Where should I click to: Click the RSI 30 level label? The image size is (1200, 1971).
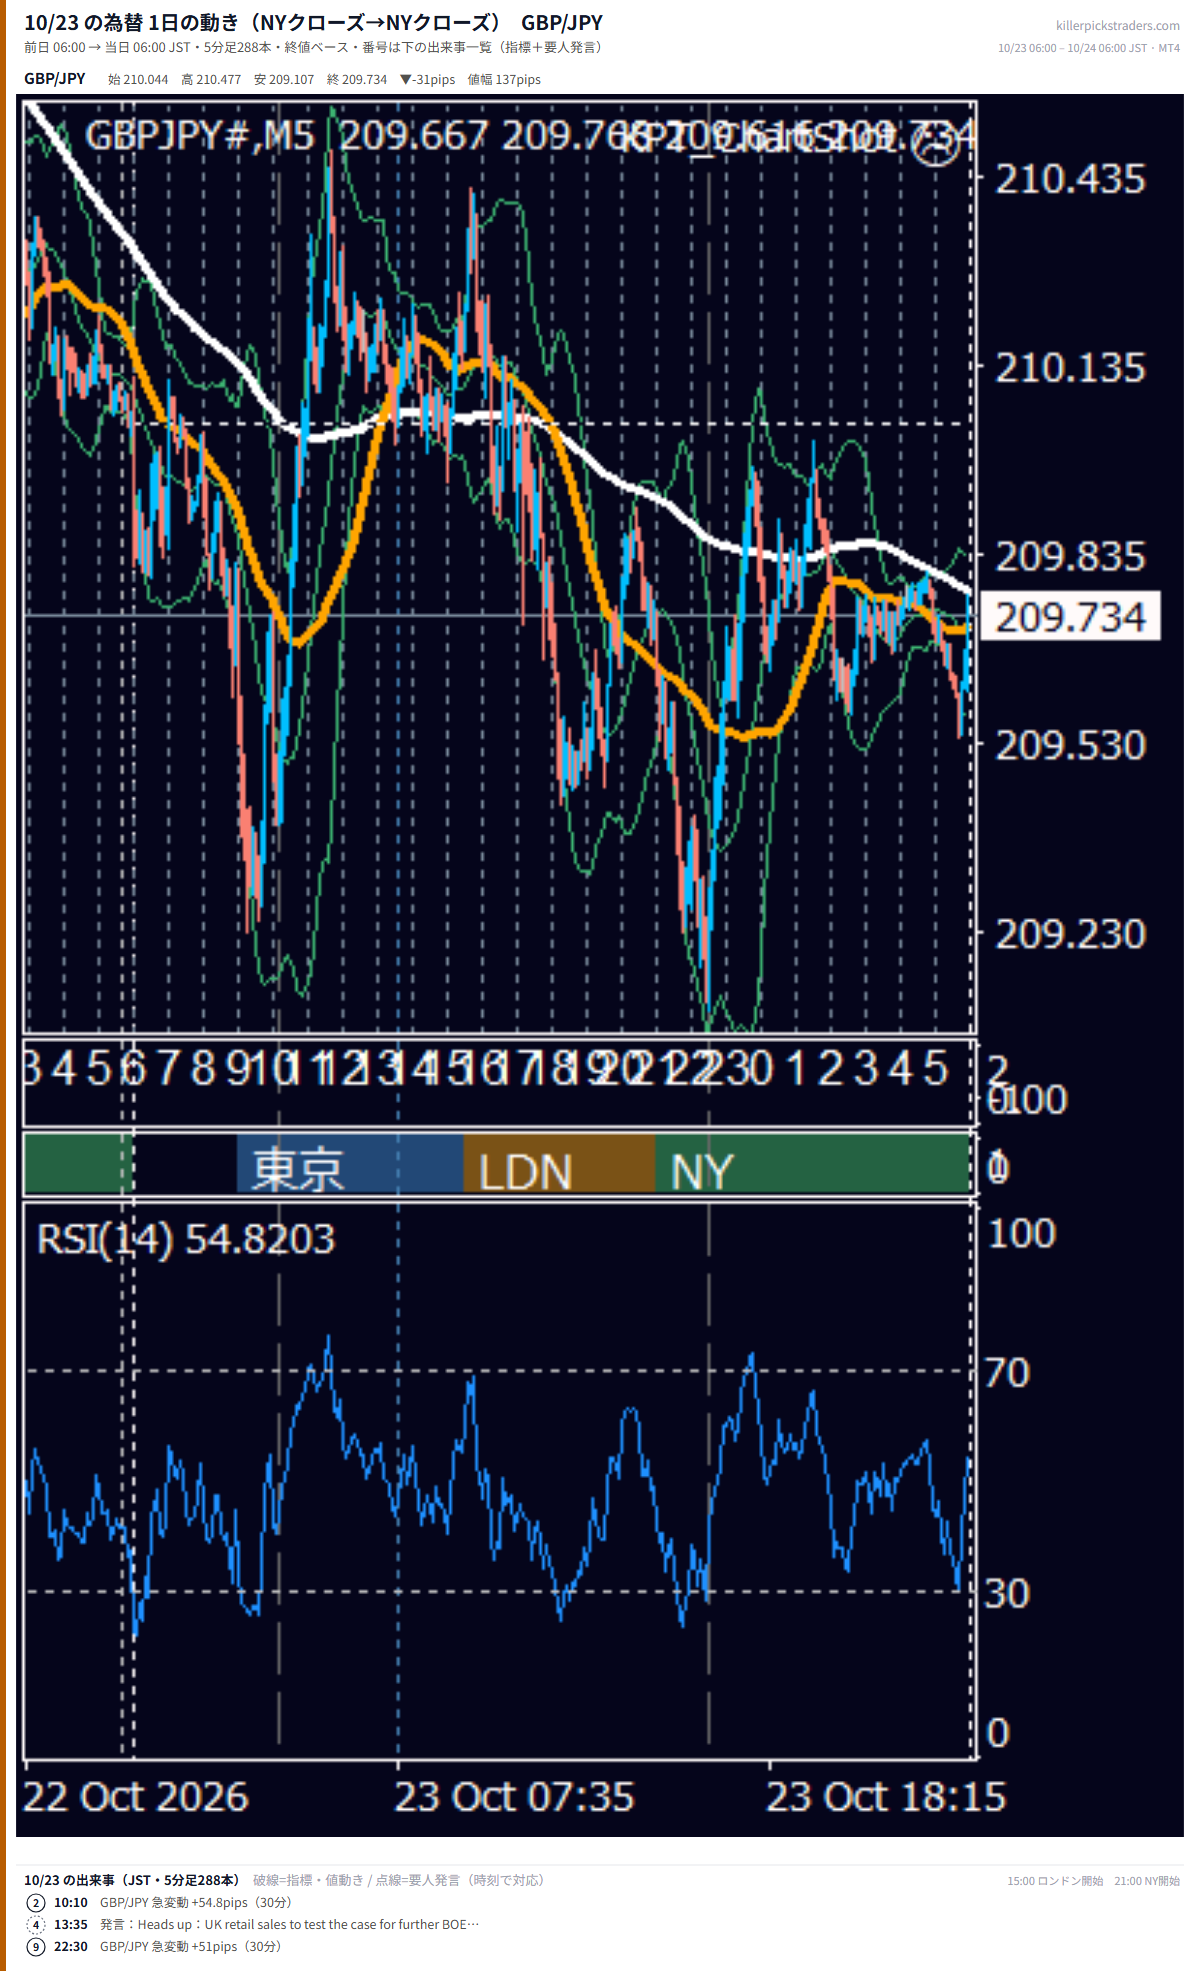click(x=1006, y=1593)
